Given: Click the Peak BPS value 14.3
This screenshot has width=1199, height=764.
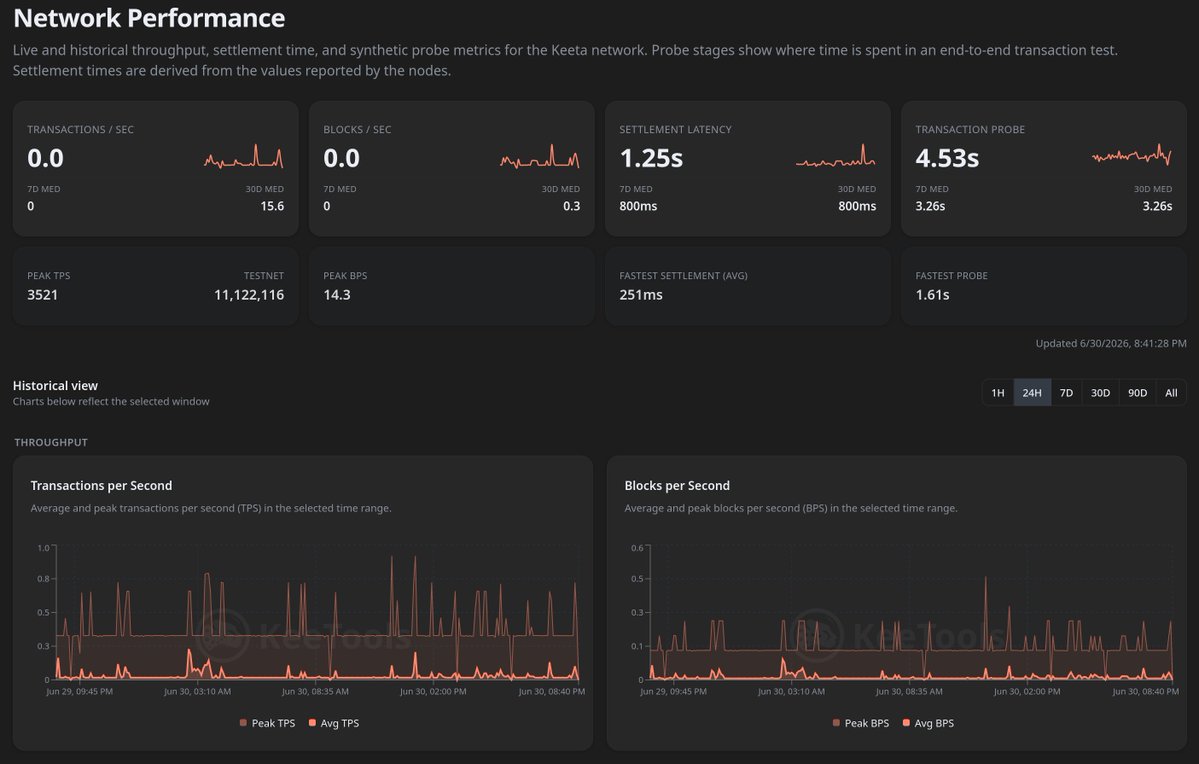Looking at the screenshot, I should (x=336, y=294).
